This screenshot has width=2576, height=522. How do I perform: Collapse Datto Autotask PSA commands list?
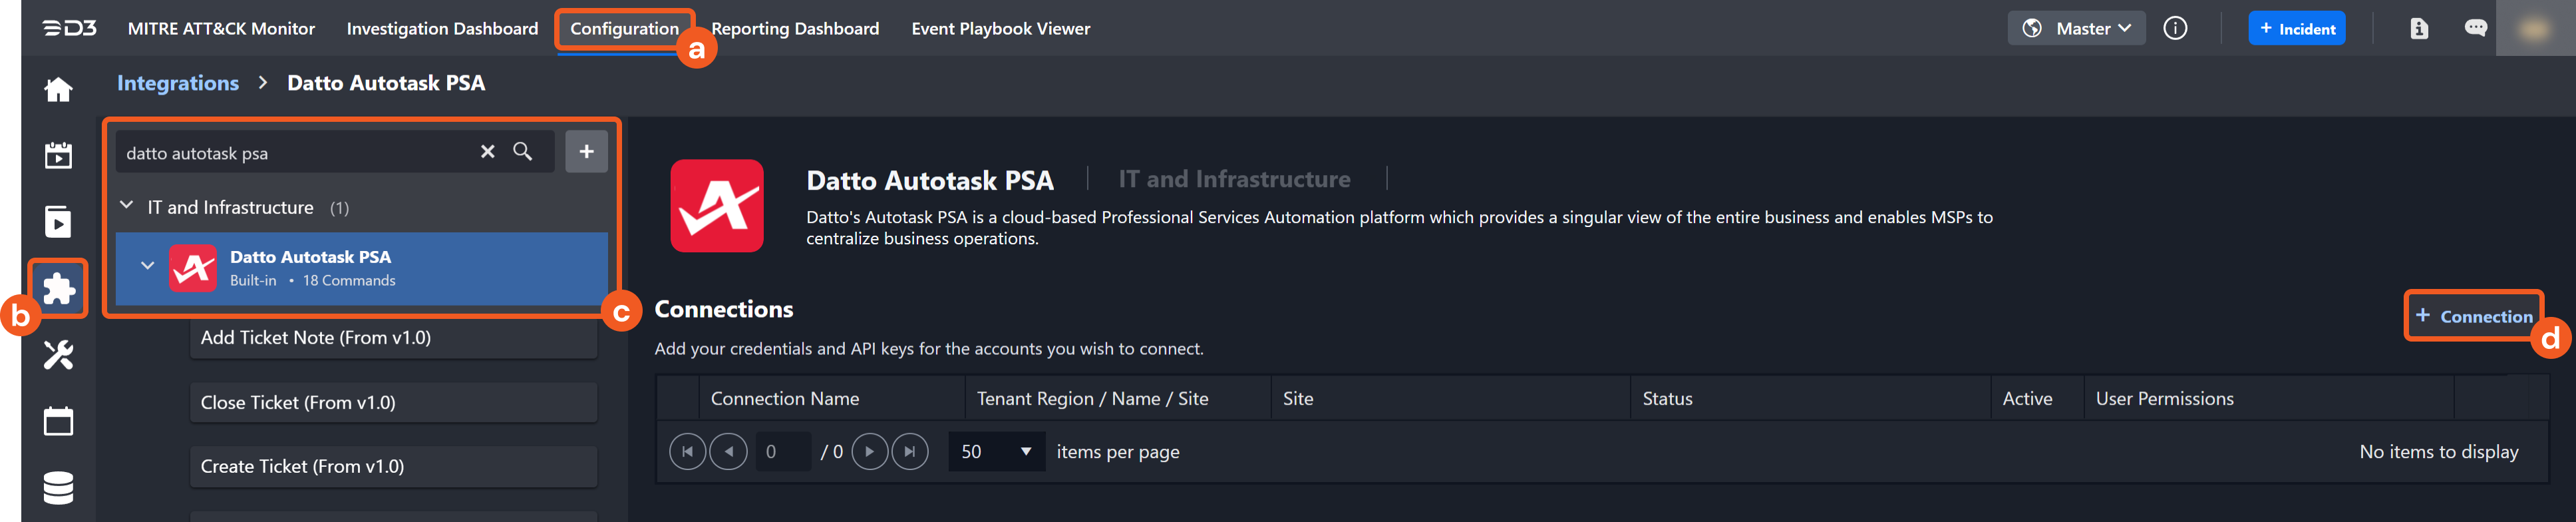pyautogui.click(x=147, y=267)
